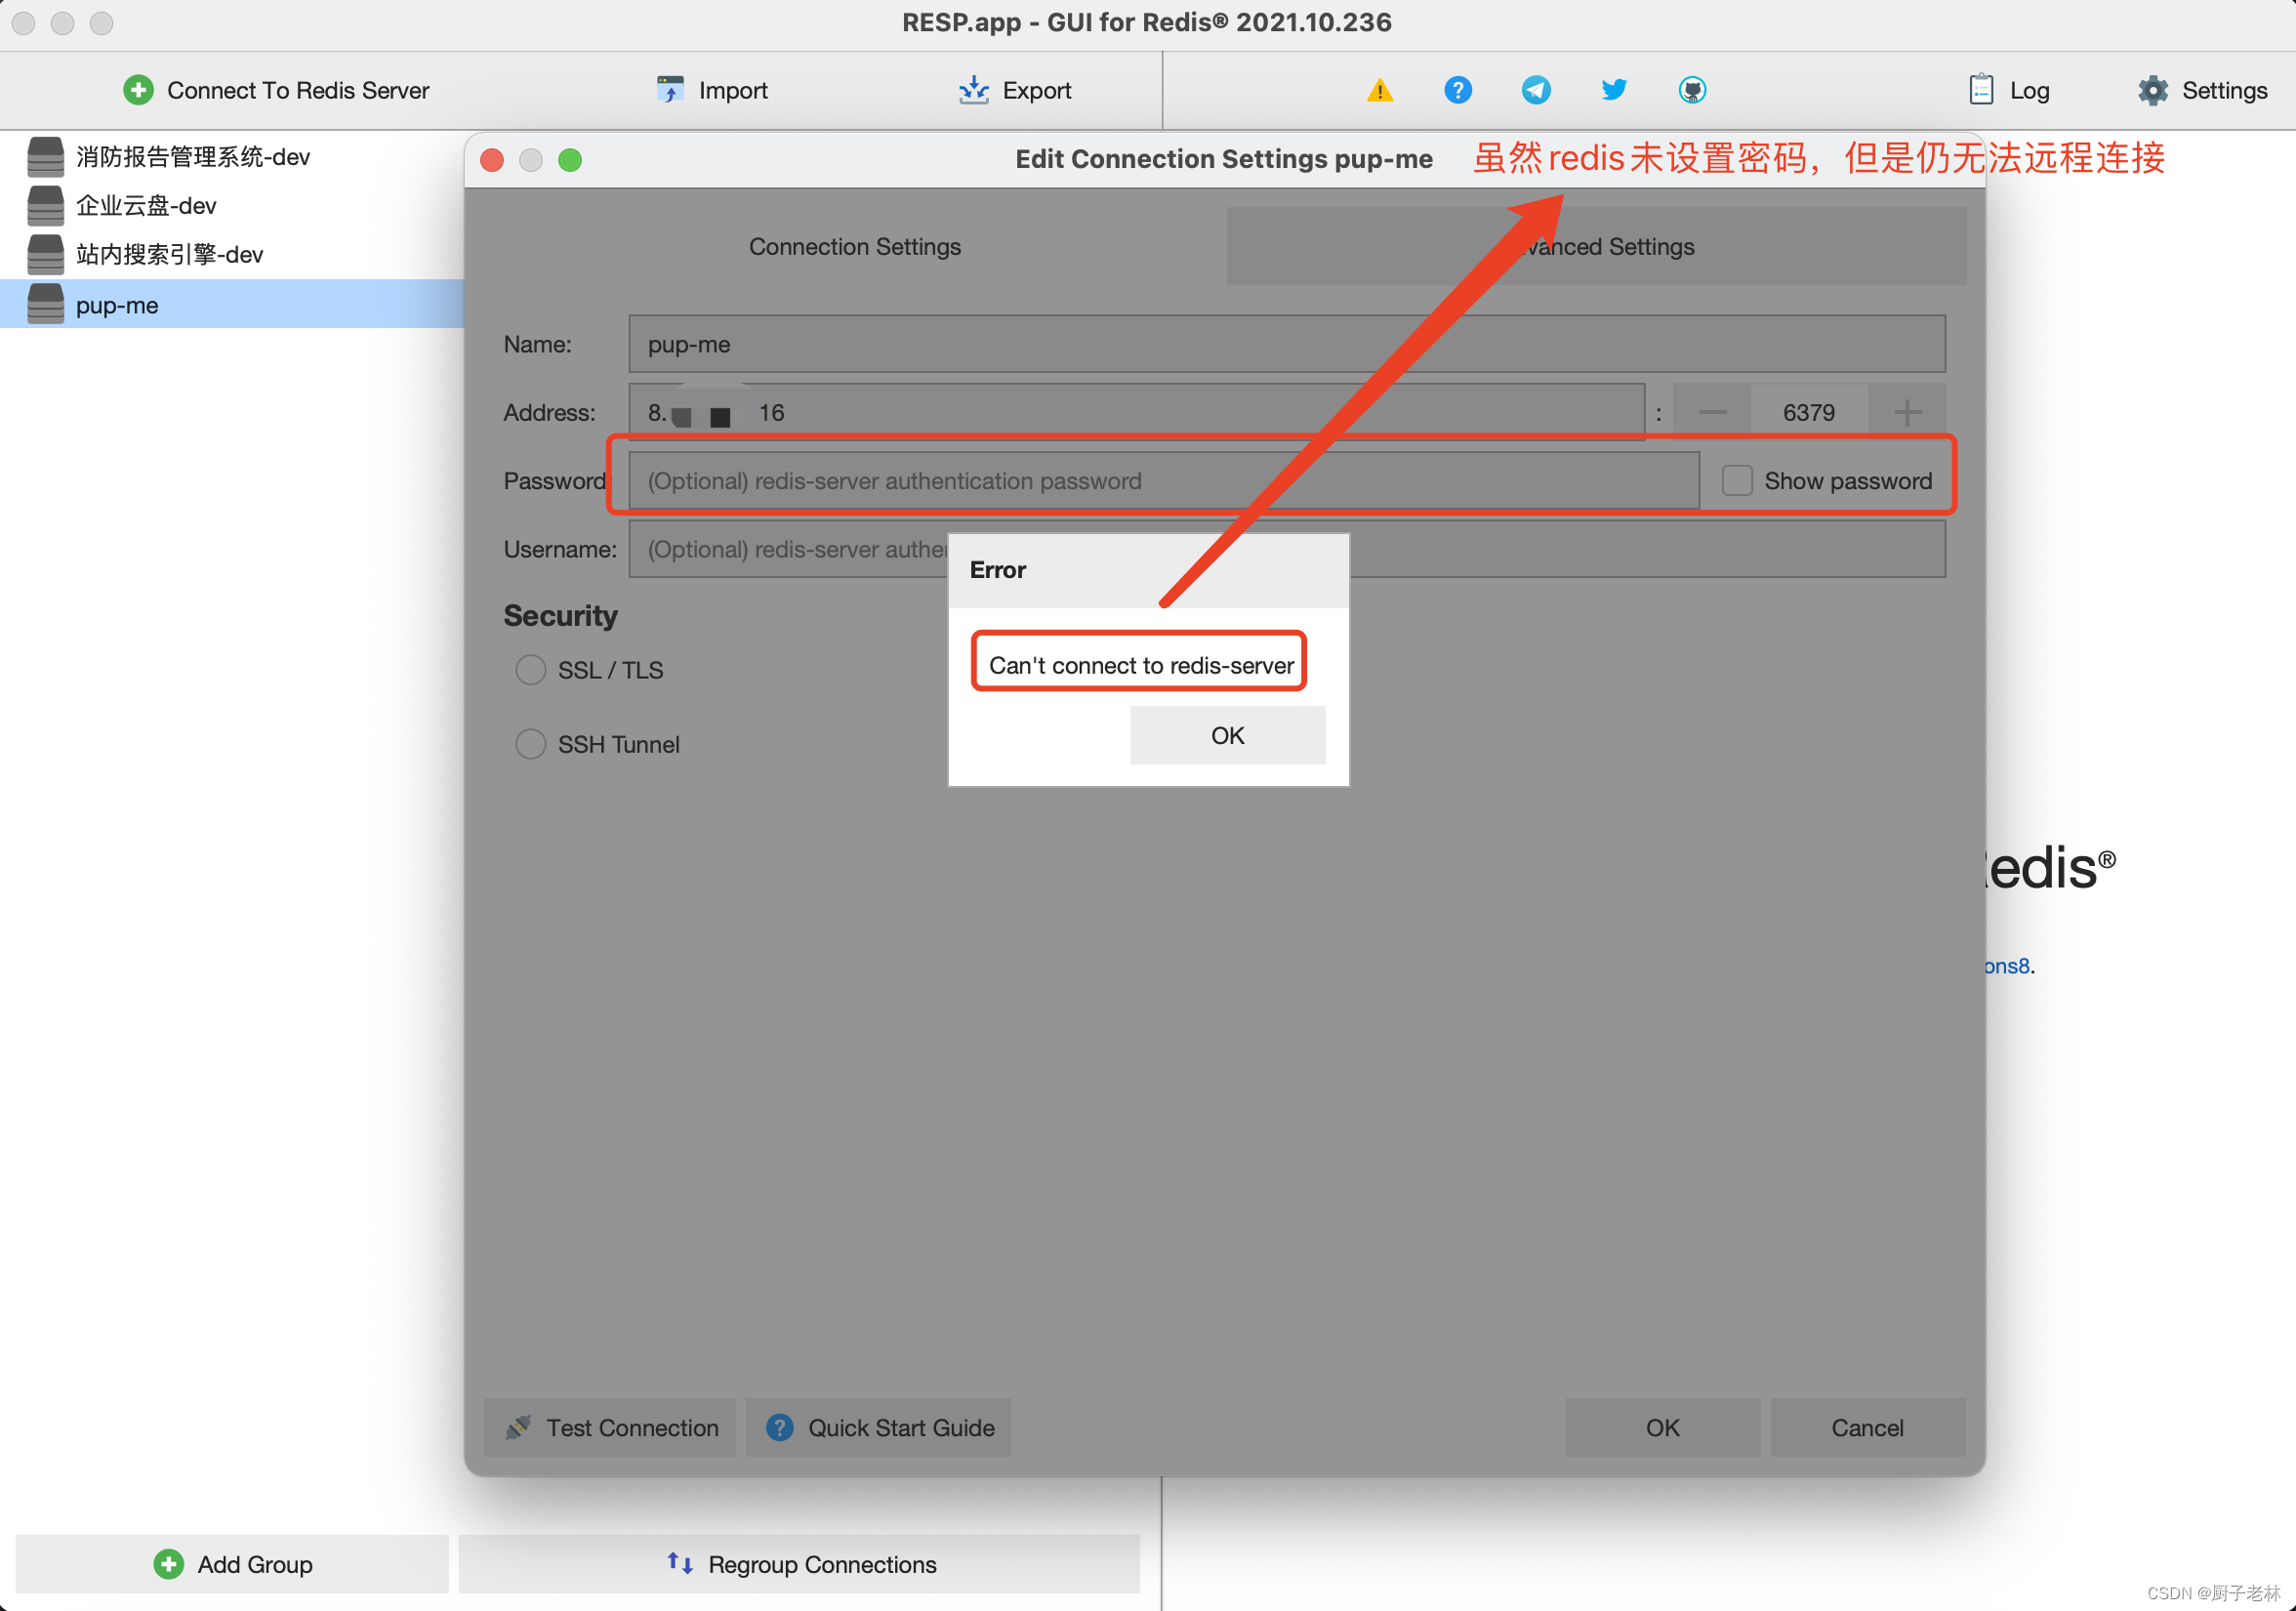Select the 消防报告管理系统-dev connection name
The height and width of the screenshot is (1611, 2296).
point(193,156)
